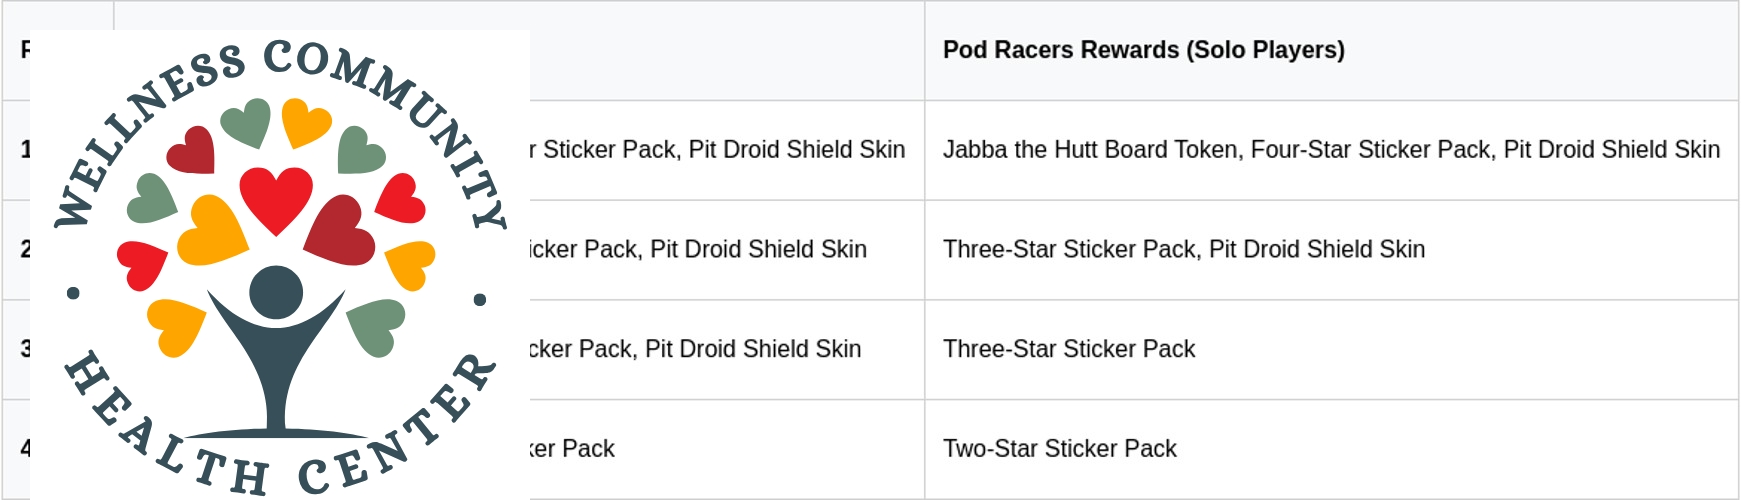The width and height of the screenshot is (1741, 500).
Task: Click the large orange heart beside center heart
Action: coord(212,231)
